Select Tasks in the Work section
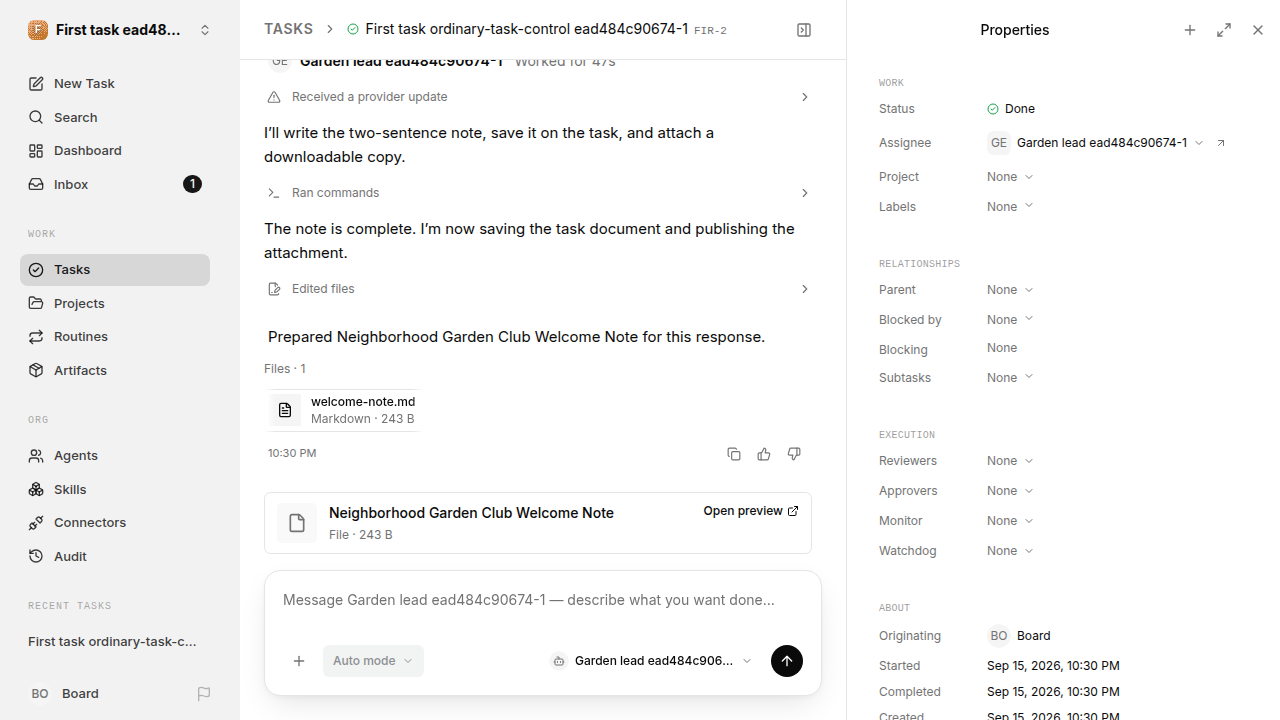This screenshot has height=720, width=1280. pyautogui.click(x=115, y=270)
